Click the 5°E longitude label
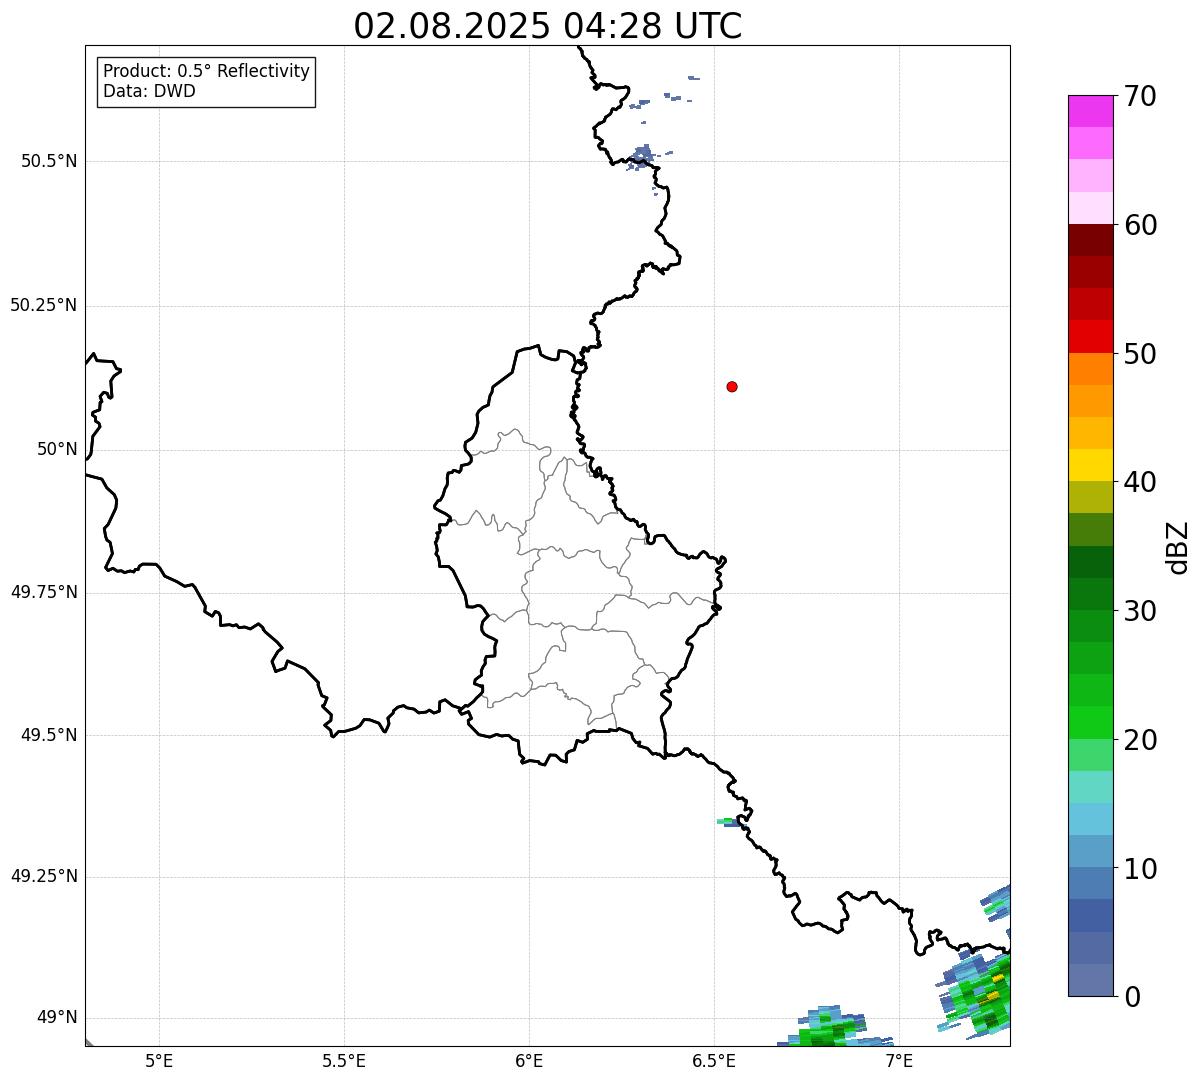This screenshot has width=1202, height=1081. pyautogui.click(x=159, y=1060)
